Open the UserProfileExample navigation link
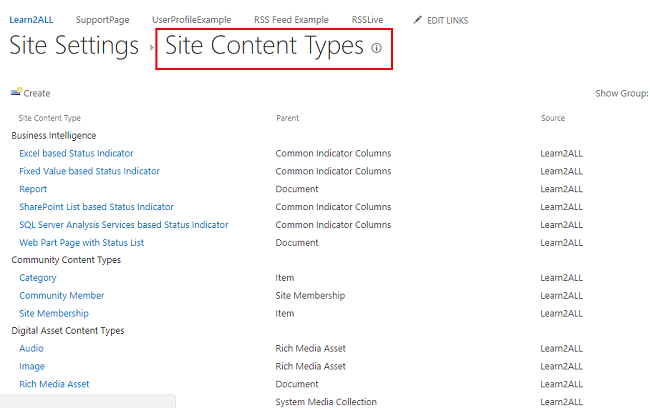Viewport: 650px width, 408px height. [191, 20]
